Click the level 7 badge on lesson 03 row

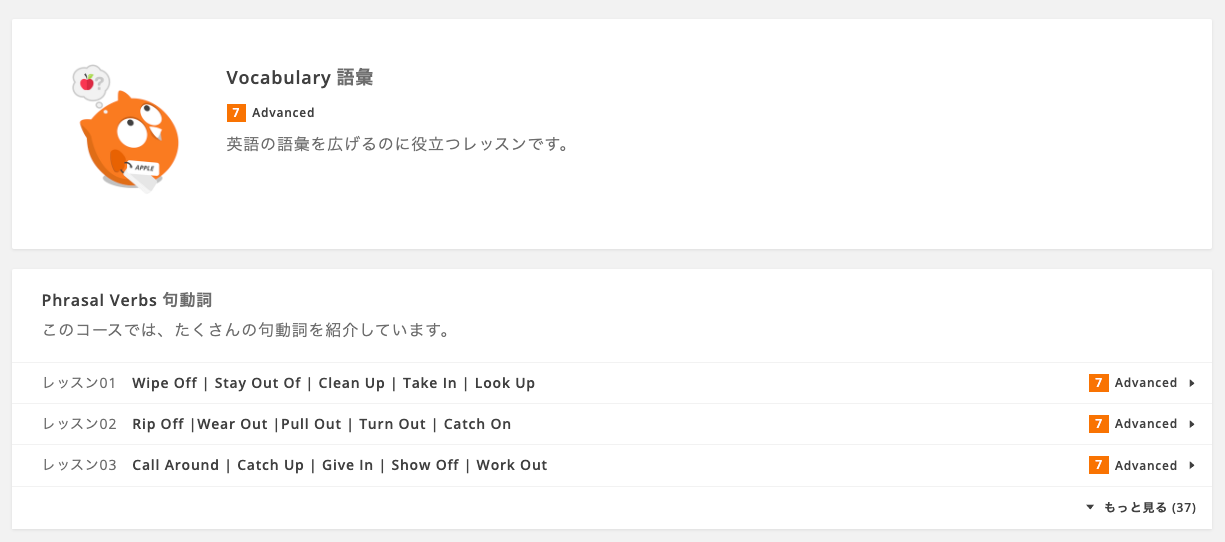pyautogui.click(x=1098, y=465)
